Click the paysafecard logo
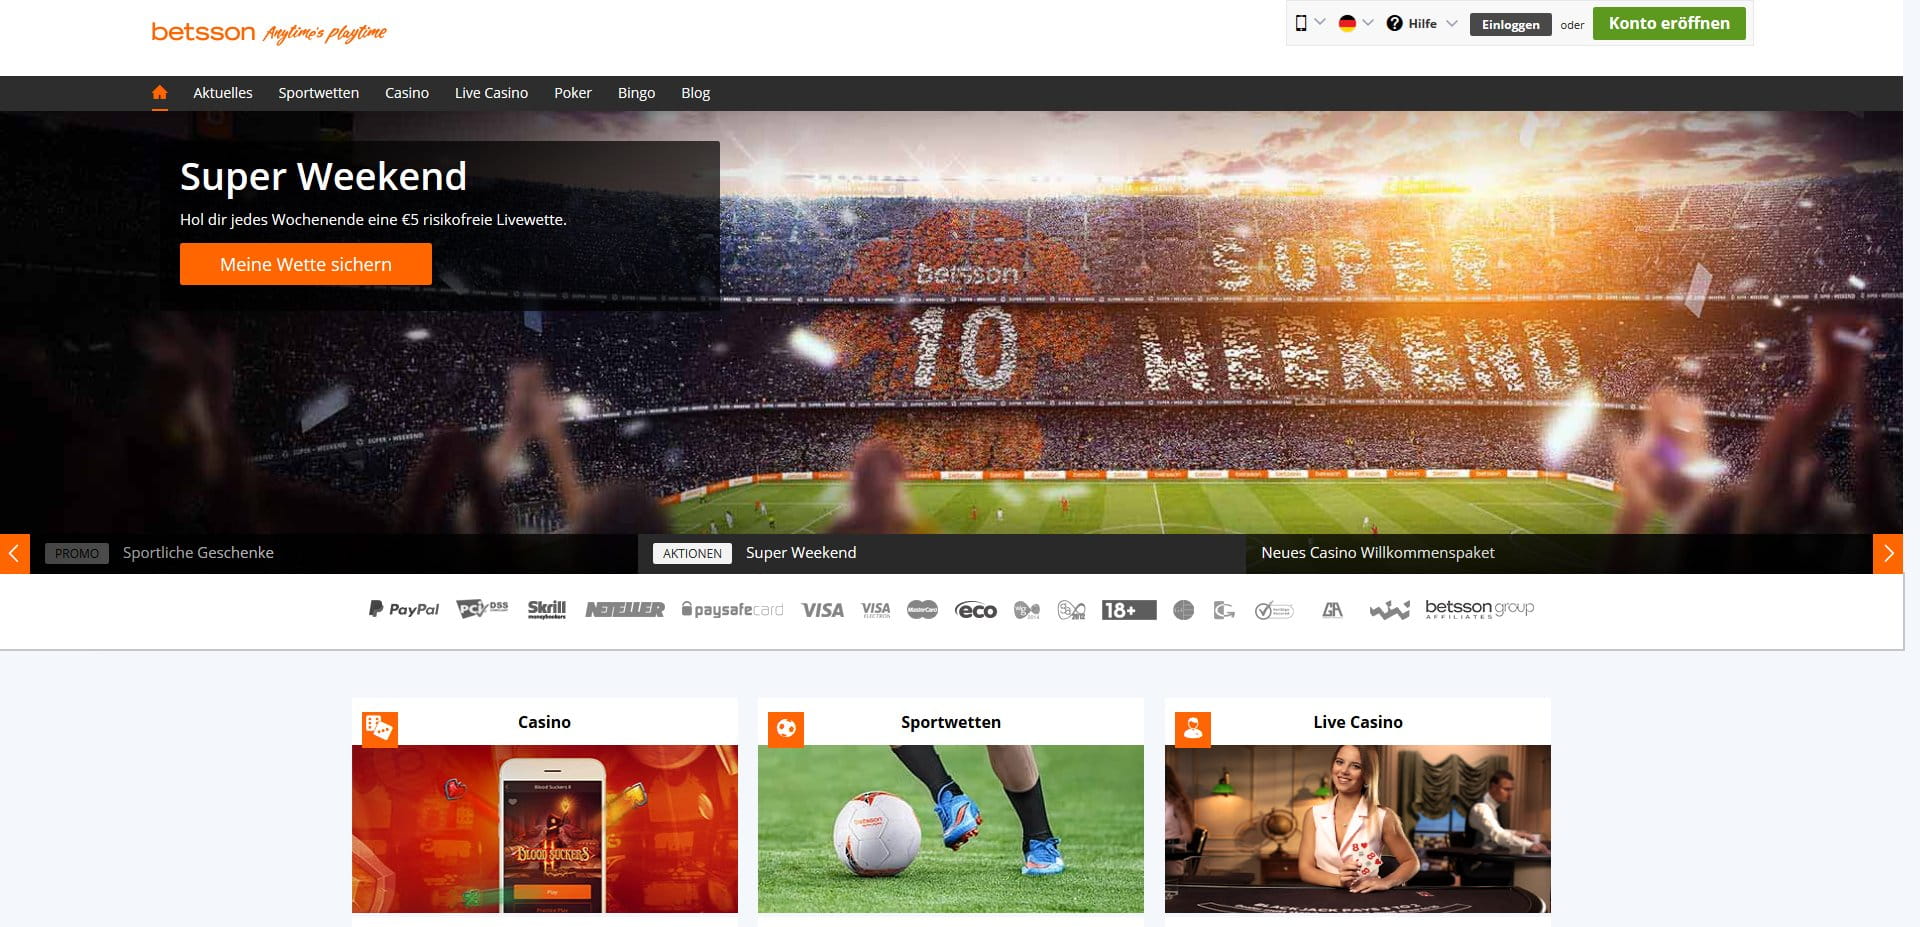This screenshot has width=1920, height=927. (732, 609)
